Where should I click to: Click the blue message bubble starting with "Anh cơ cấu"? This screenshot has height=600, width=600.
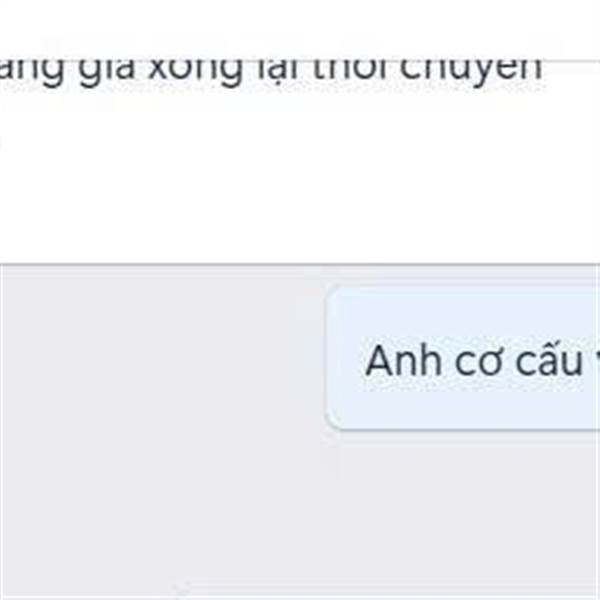(x=463, y=359)
